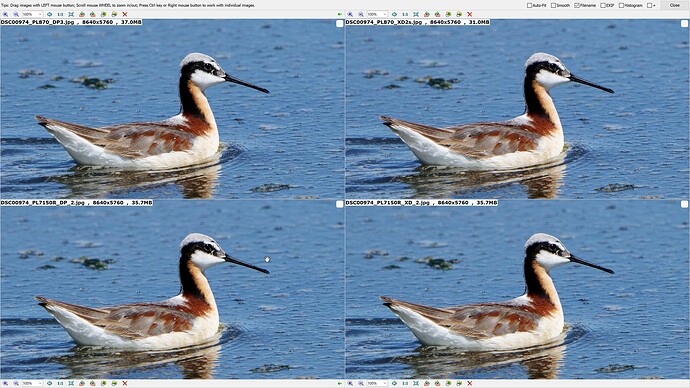Delete the PL870_XD2s image with its red X
This screenshot has height=388, width=690.
(470, 15)
